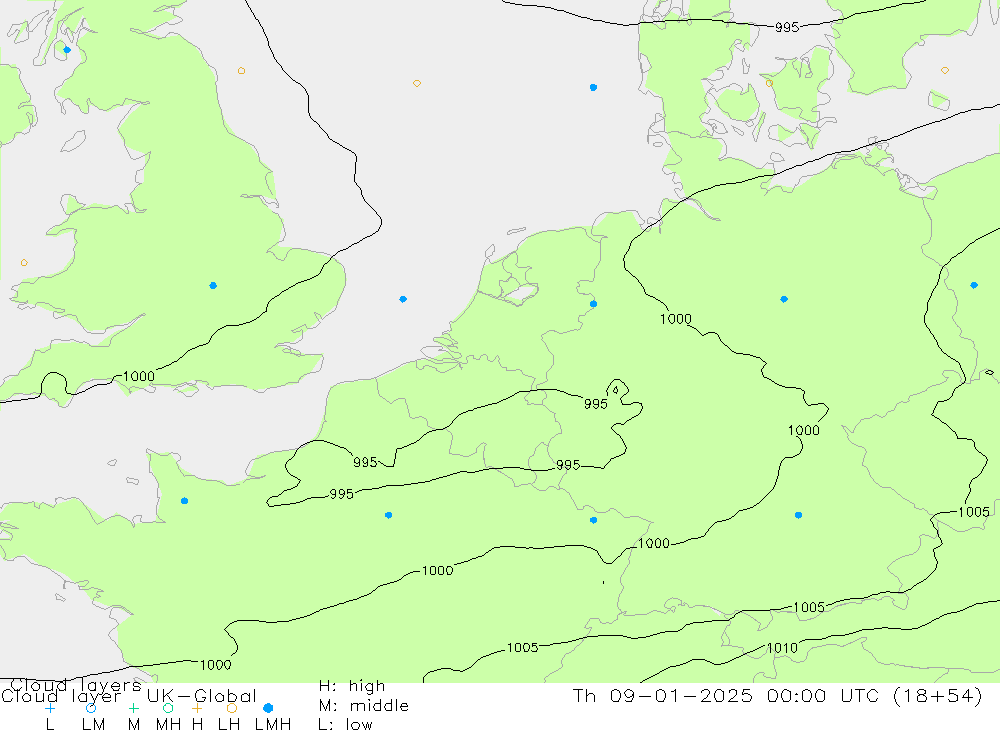Select the blue cloud dot over southern Germany
Viewport: 1000px width, 733px height.
pyautogui.click(x=798, y=515)
